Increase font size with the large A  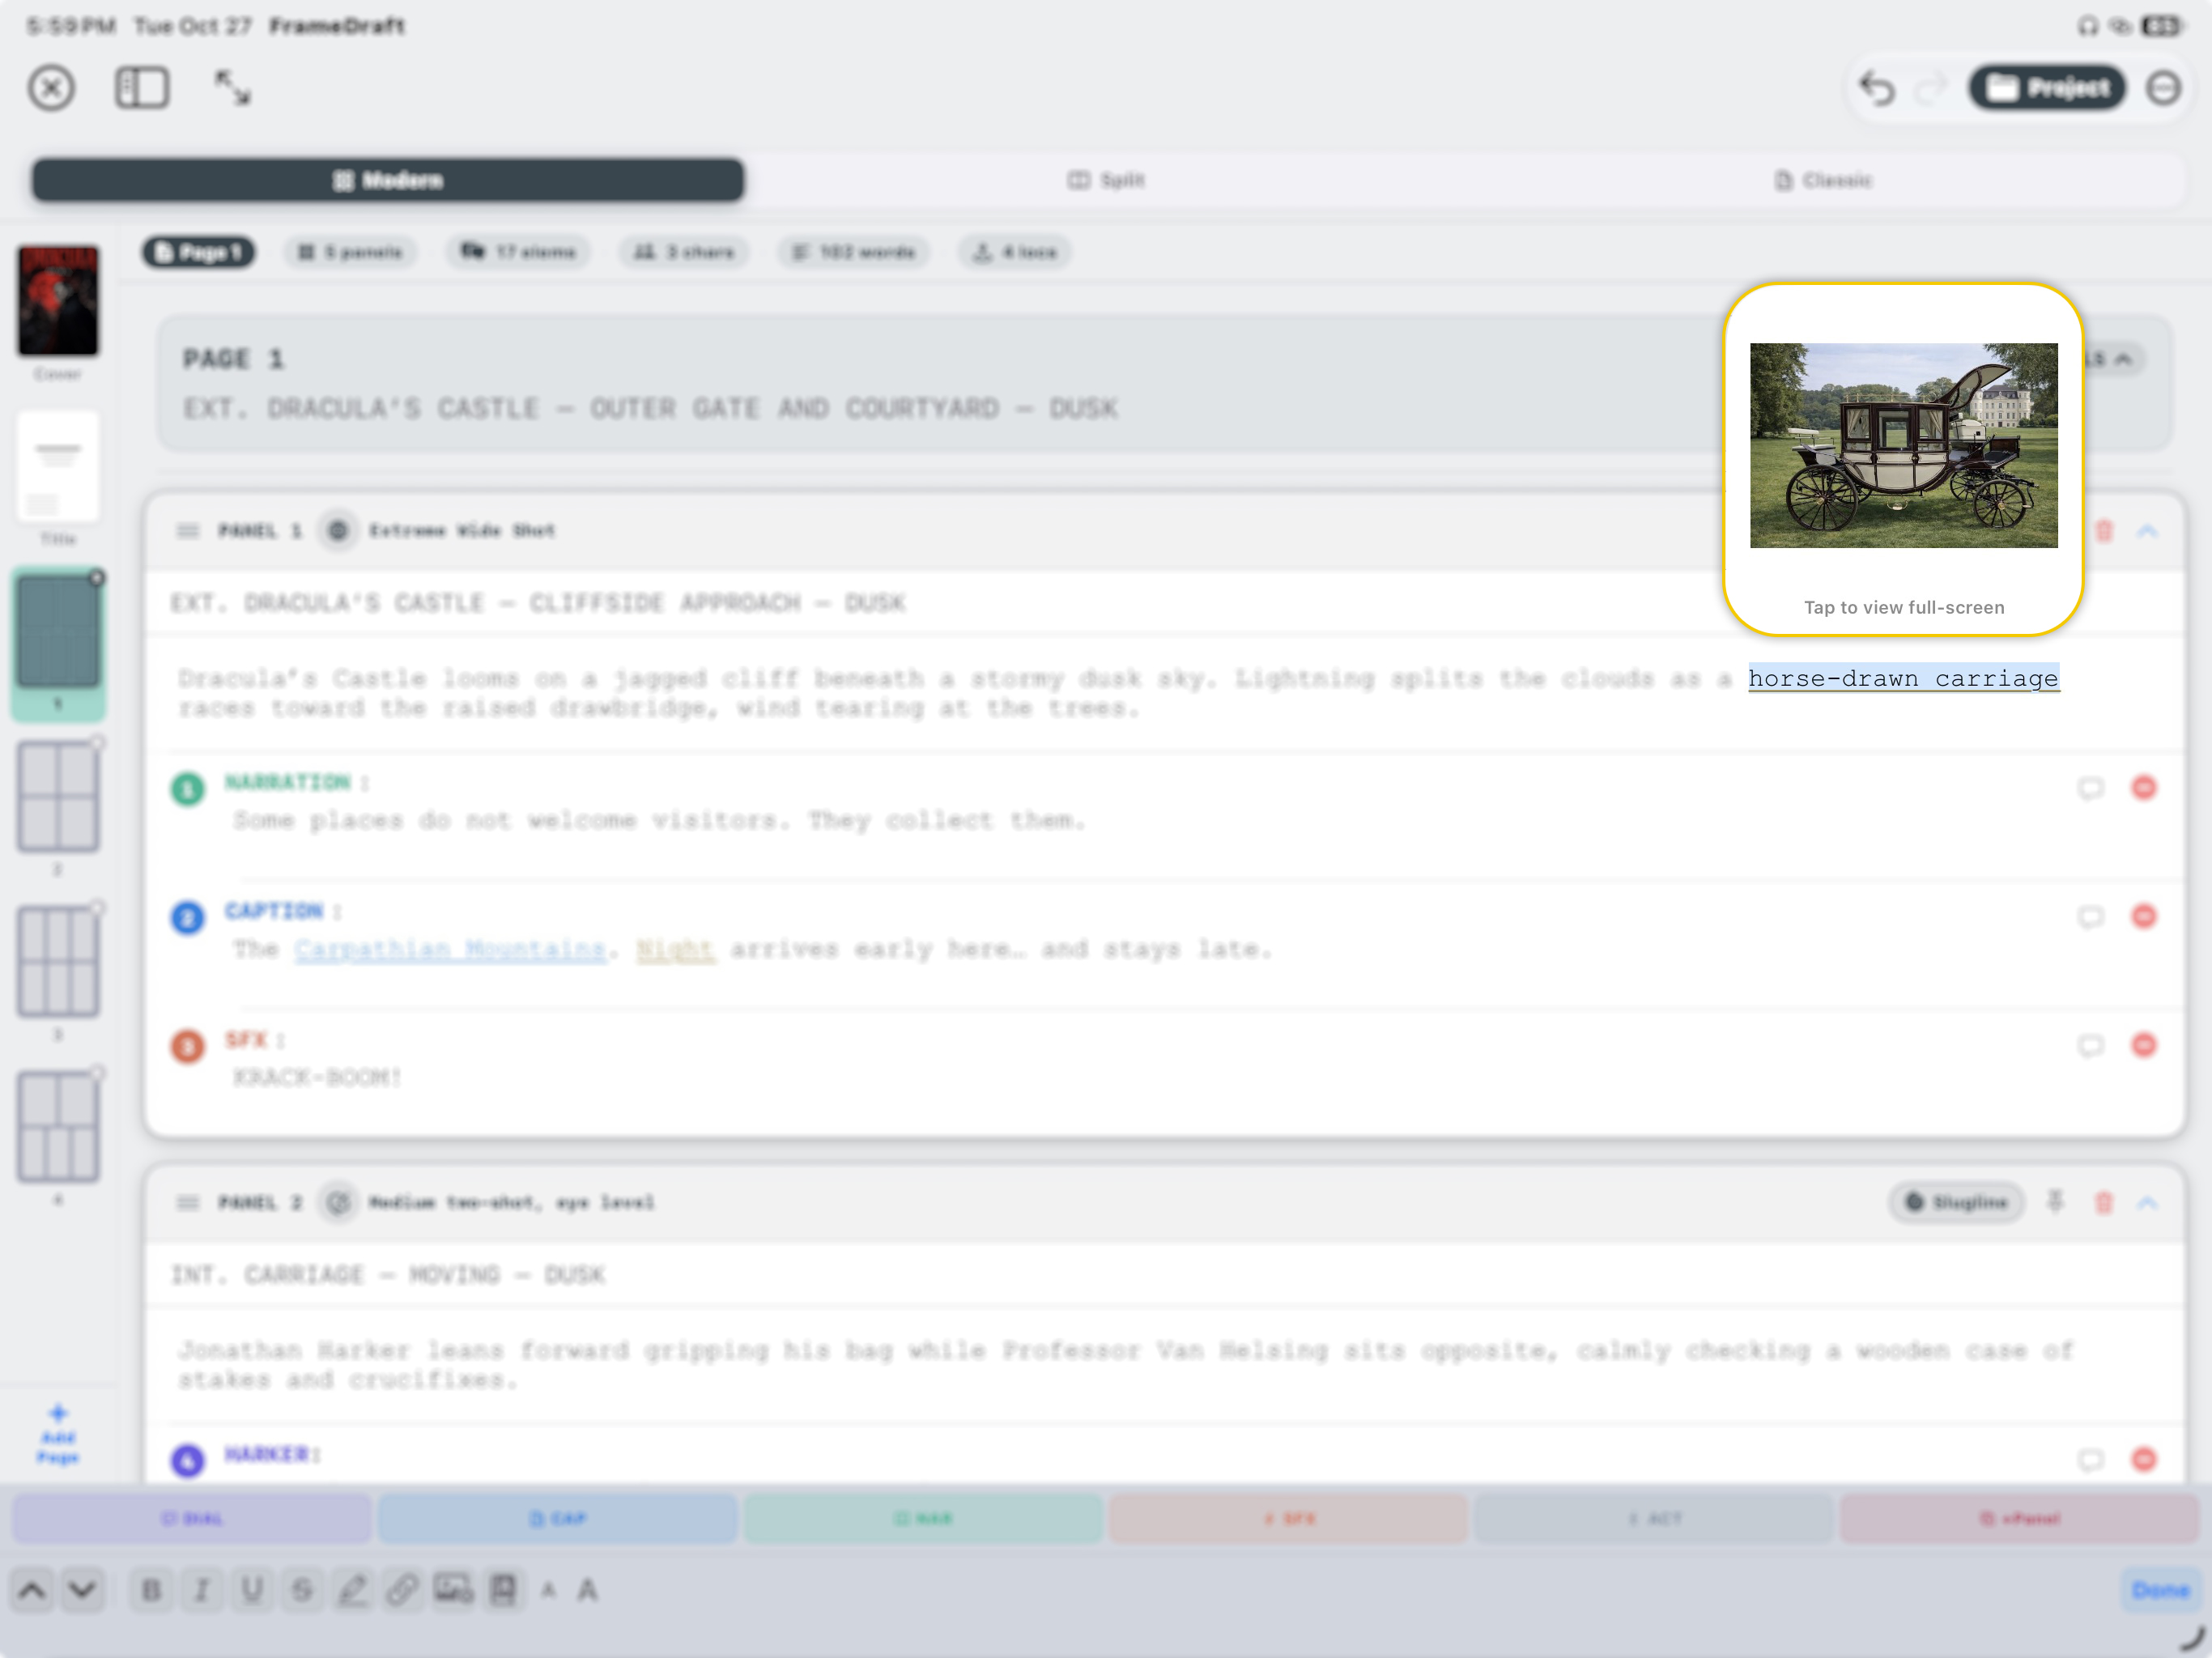click(588, 1589)
